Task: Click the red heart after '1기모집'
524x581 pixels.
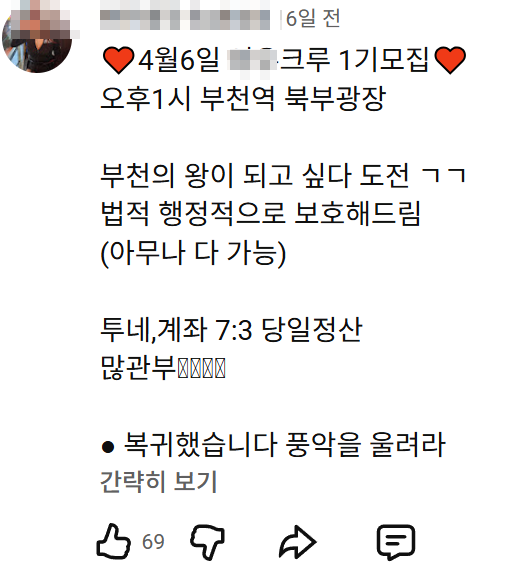Action: (450, 60)
